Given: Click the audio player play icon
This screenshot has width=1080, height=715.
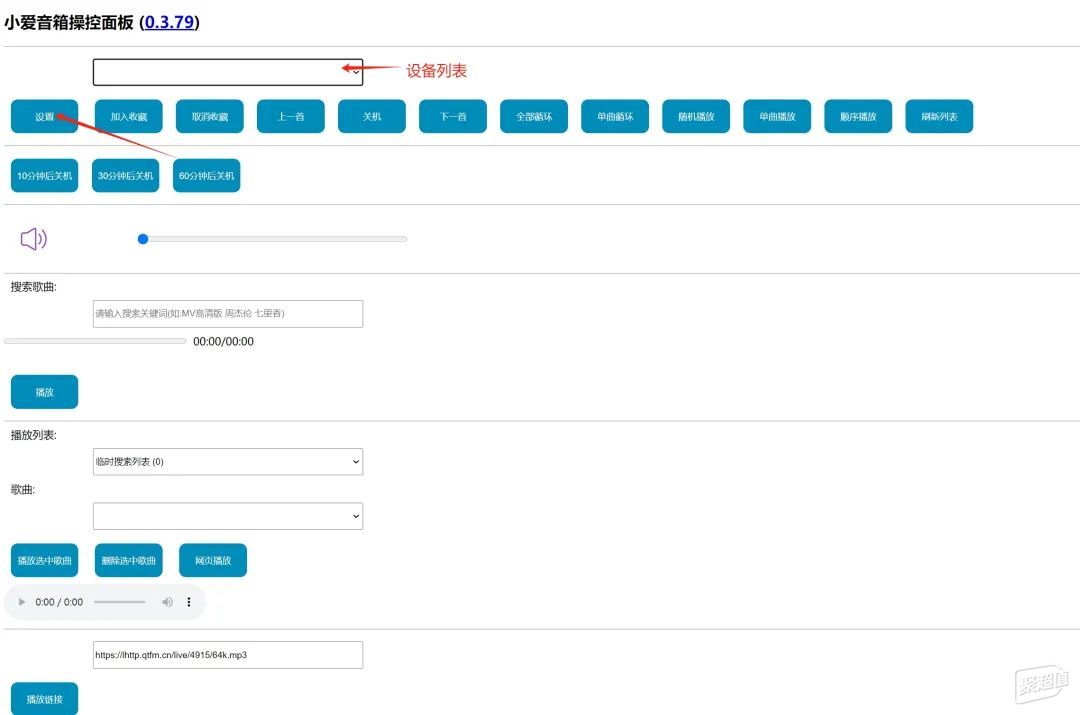Looking at the screenshot, I should (x=21, y=602).
